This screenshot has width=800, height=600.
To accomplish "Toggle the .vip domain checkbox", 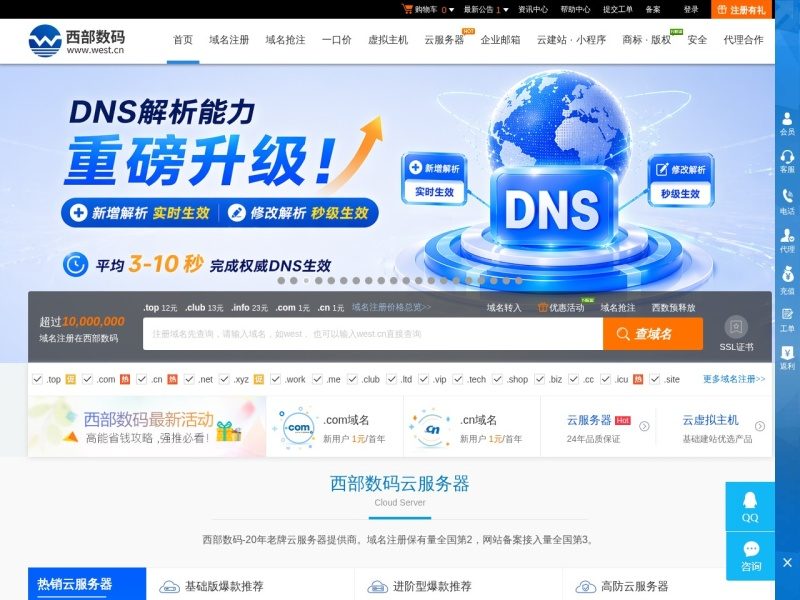I will tap(423, 379).
